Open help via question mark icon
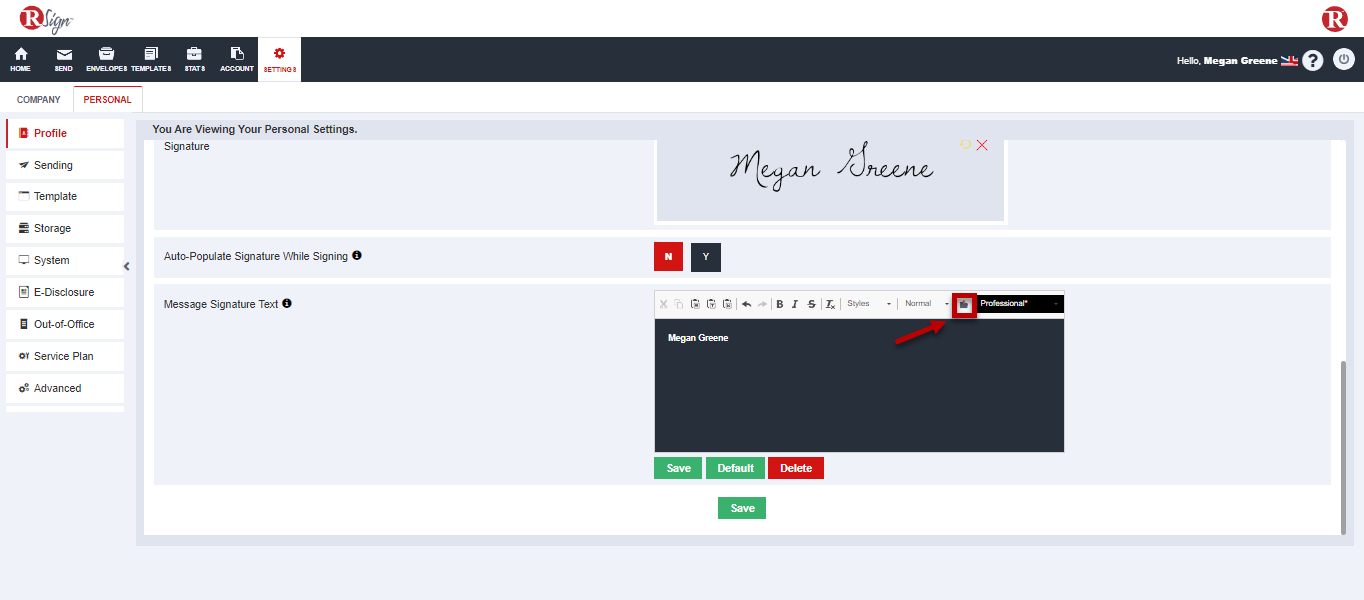 [x=1313, y=60]
